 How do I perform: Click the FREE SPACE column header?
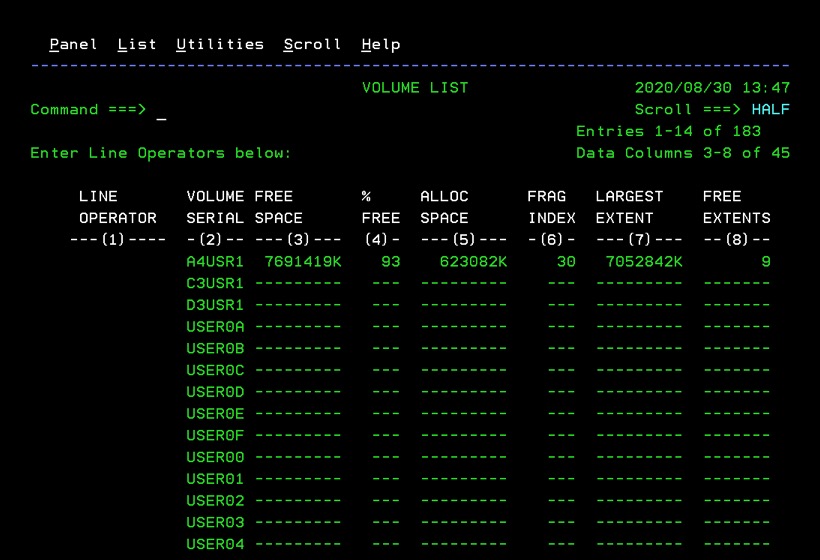(x=279, y=207)
